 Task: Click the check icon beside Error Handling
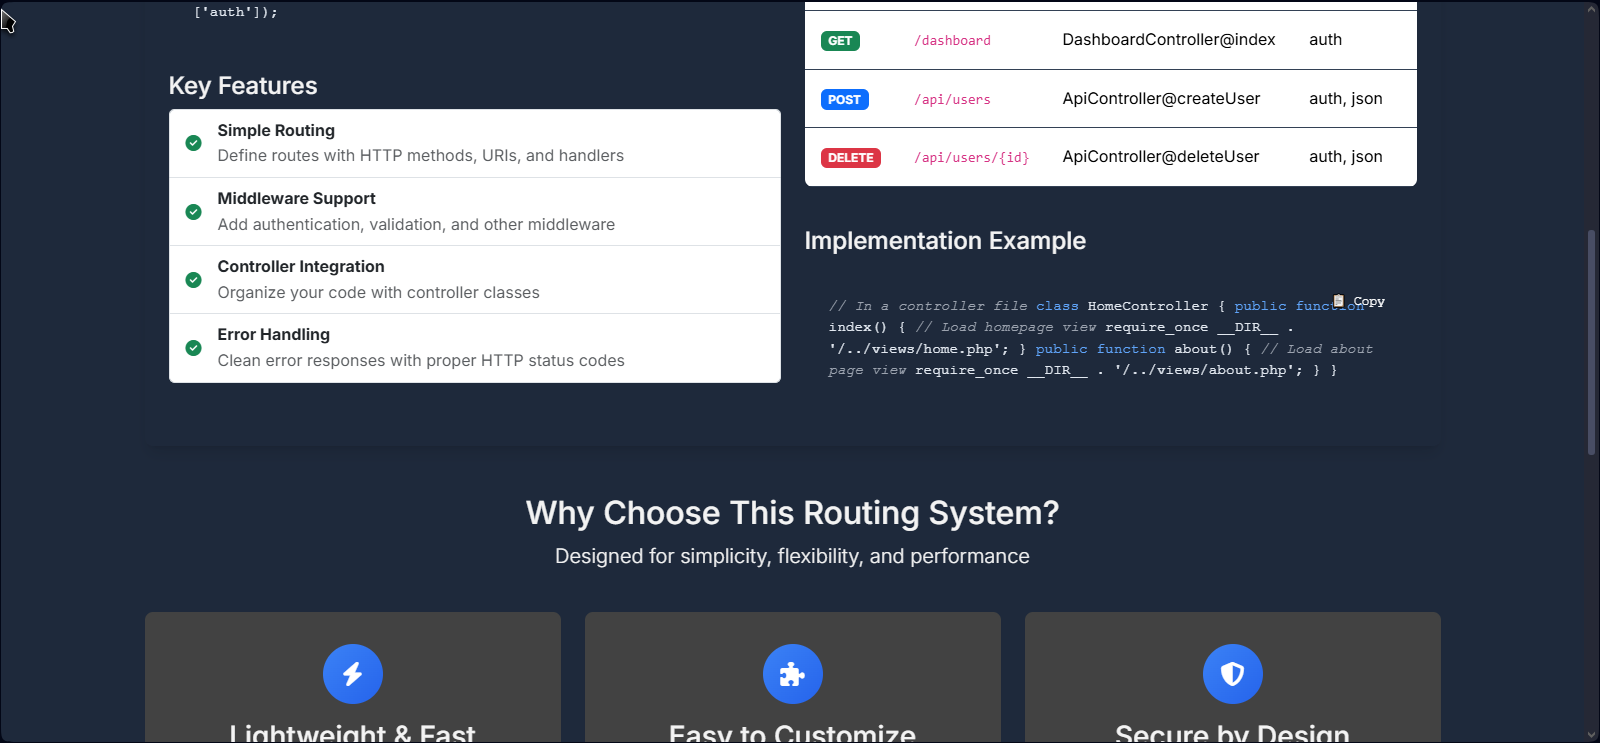click(194, 347)
